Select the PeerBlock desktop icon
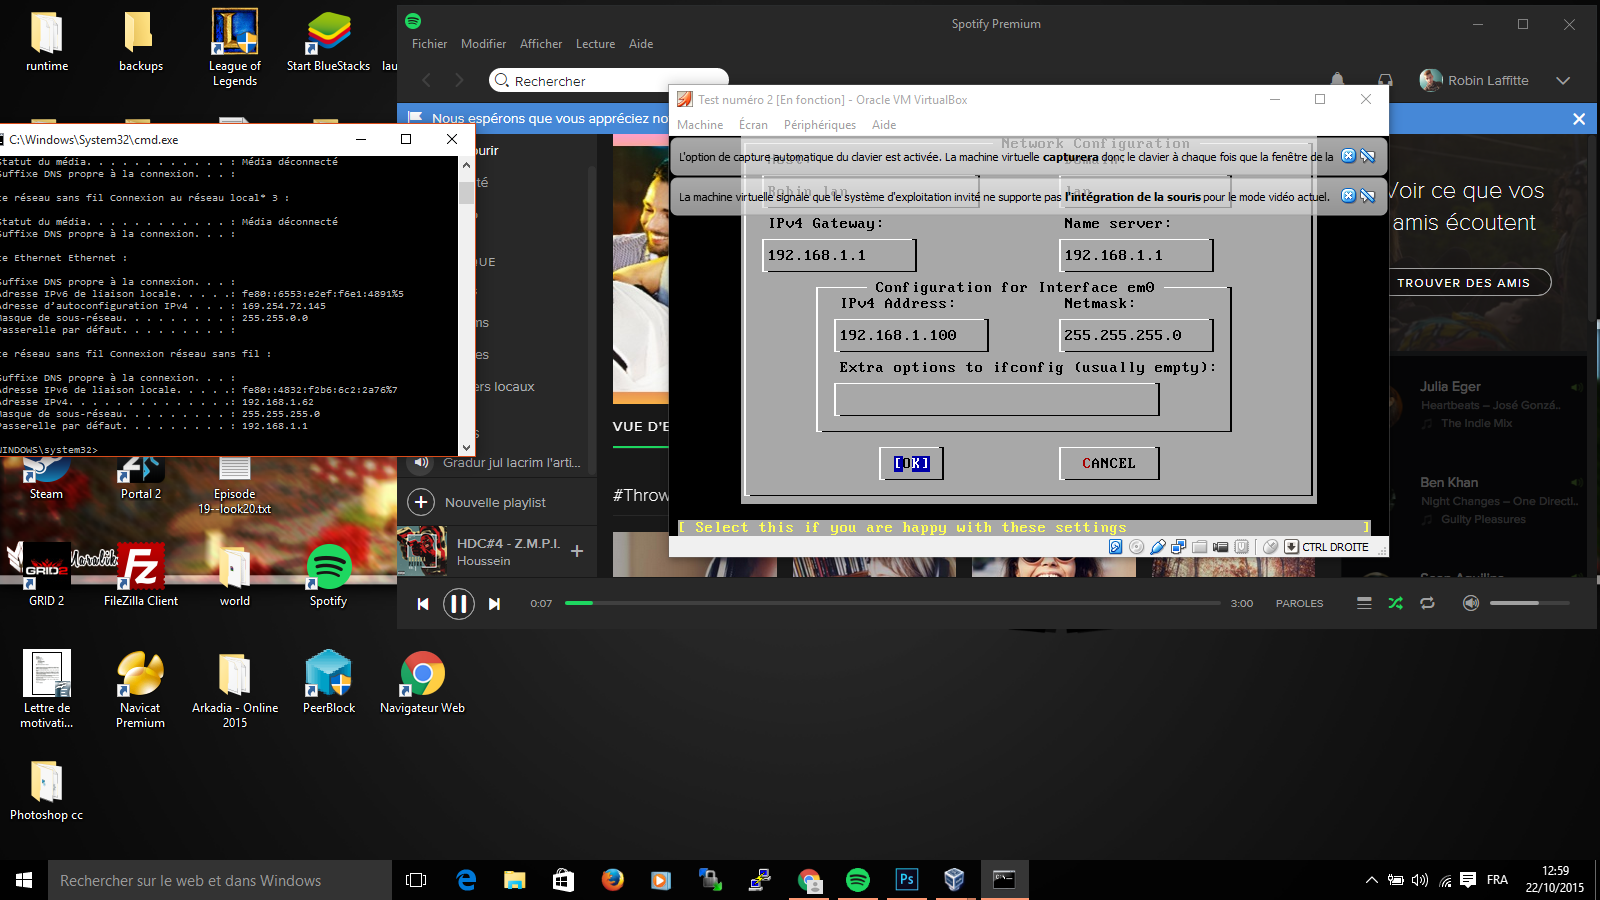 [329, 682]
